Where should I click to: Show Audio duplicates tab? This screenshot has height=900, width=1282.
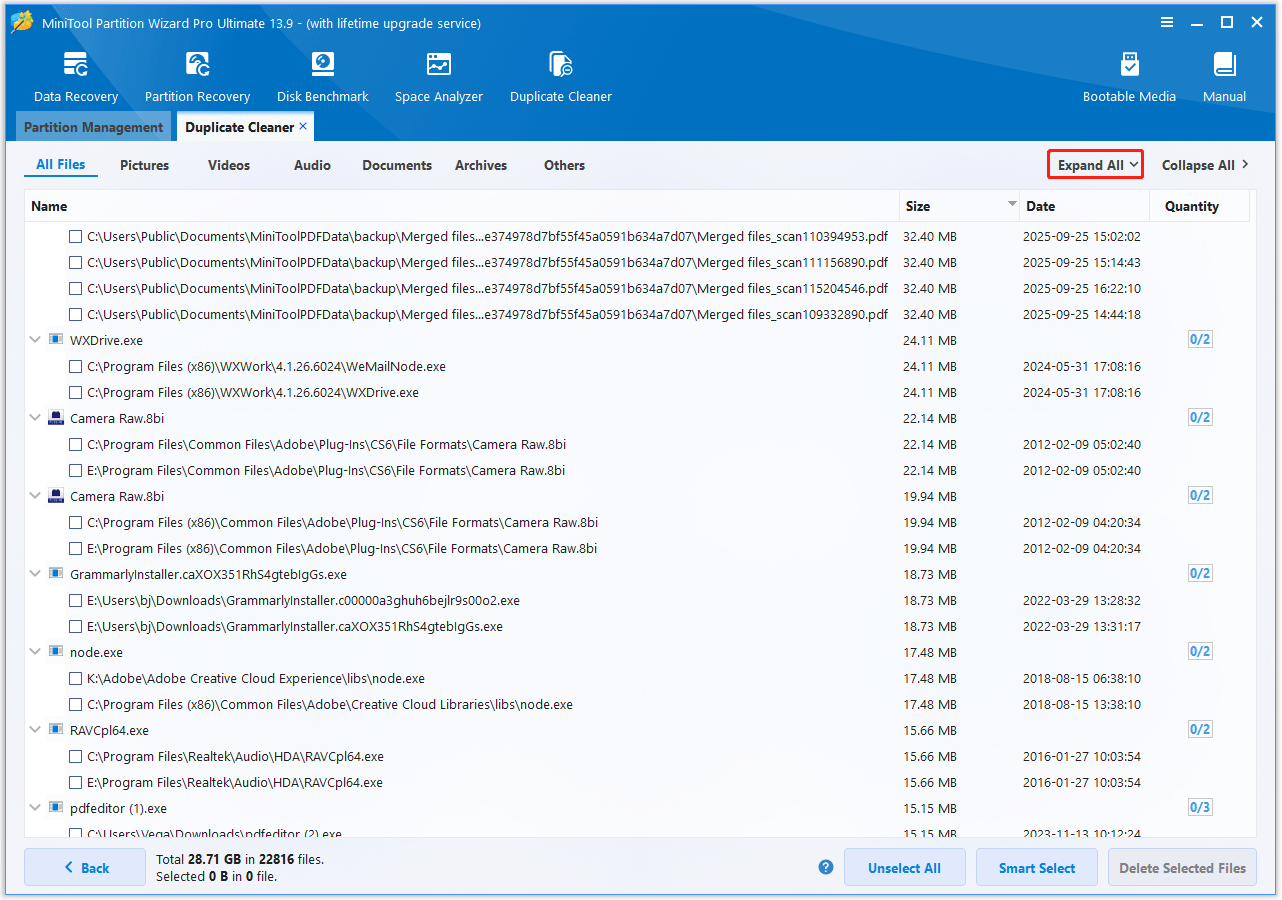pyautogui.click(x=312, y=165)
